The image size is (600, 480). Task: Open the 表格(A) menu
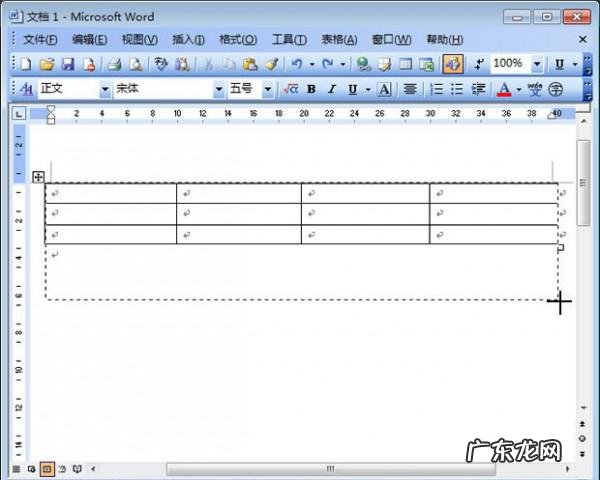pyautogui.click(x=339, y=39)
